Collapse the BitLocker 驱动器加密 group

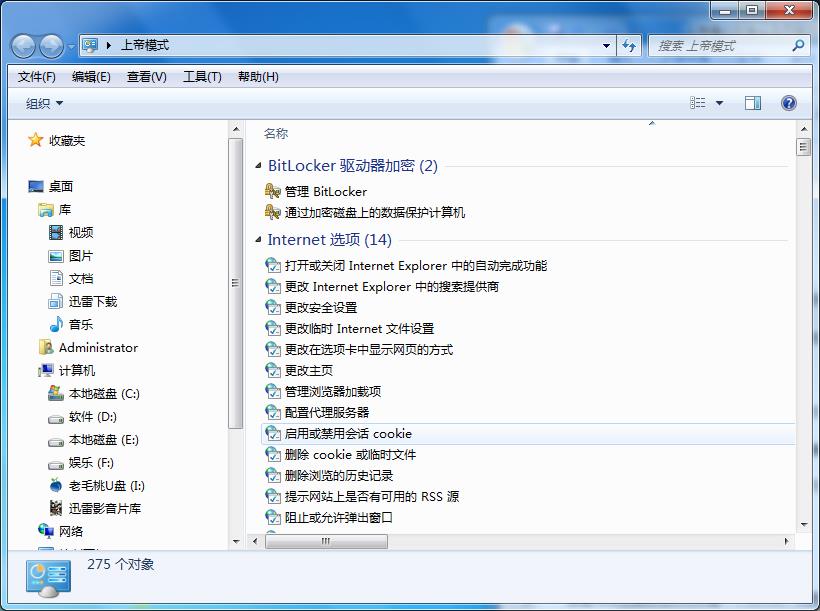[258, 166]
